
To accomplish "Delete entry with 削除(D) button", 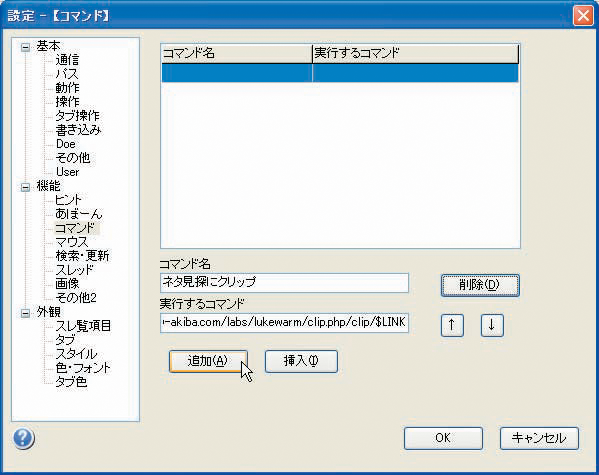I will point(480,285).
